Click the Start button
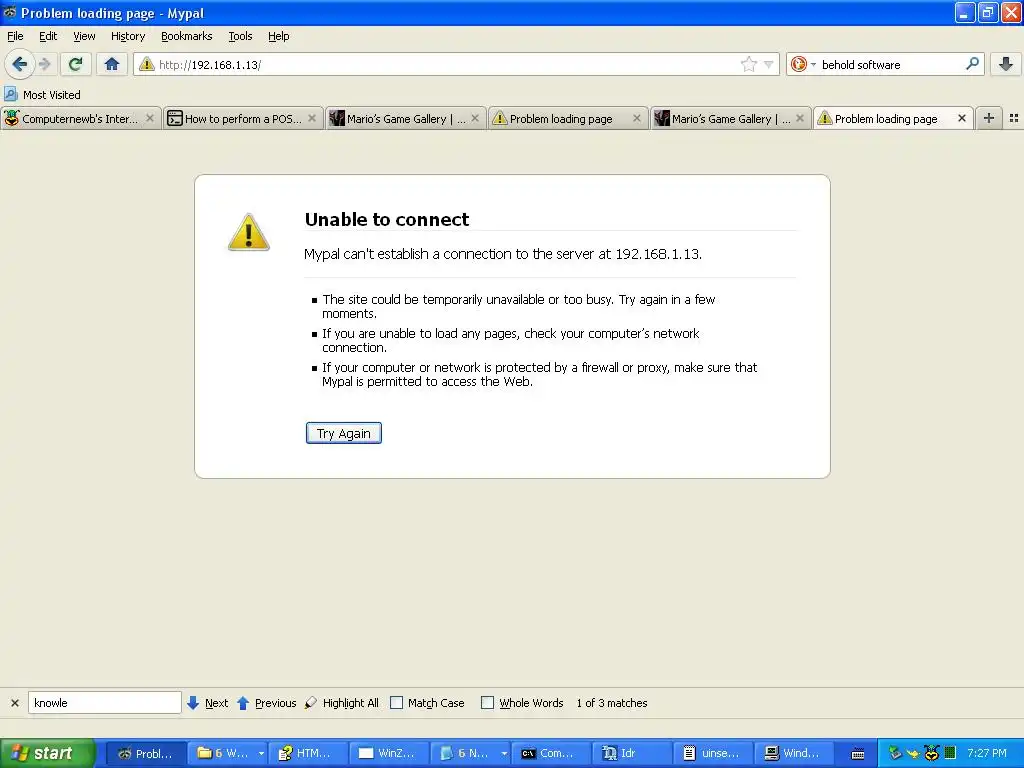The height and width of the screenshot is (768, 1024). [47, 753]
